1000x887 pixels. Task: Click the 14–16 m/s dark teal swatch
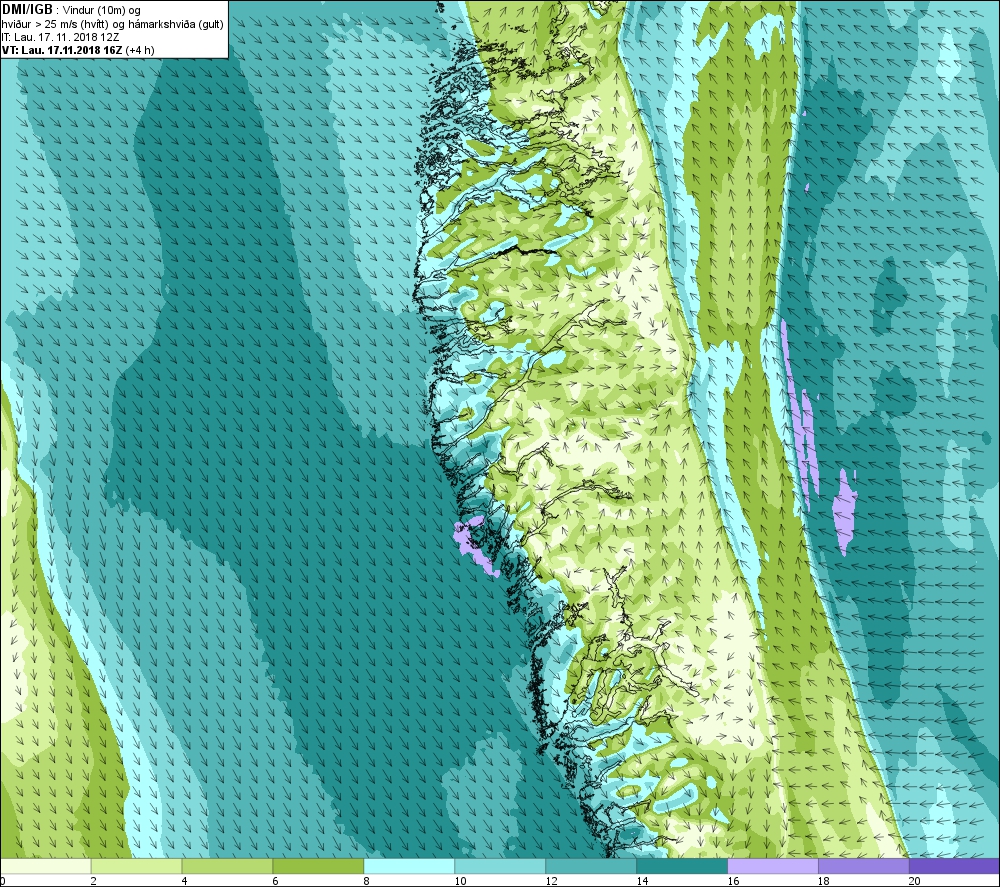tap(682, 866)
